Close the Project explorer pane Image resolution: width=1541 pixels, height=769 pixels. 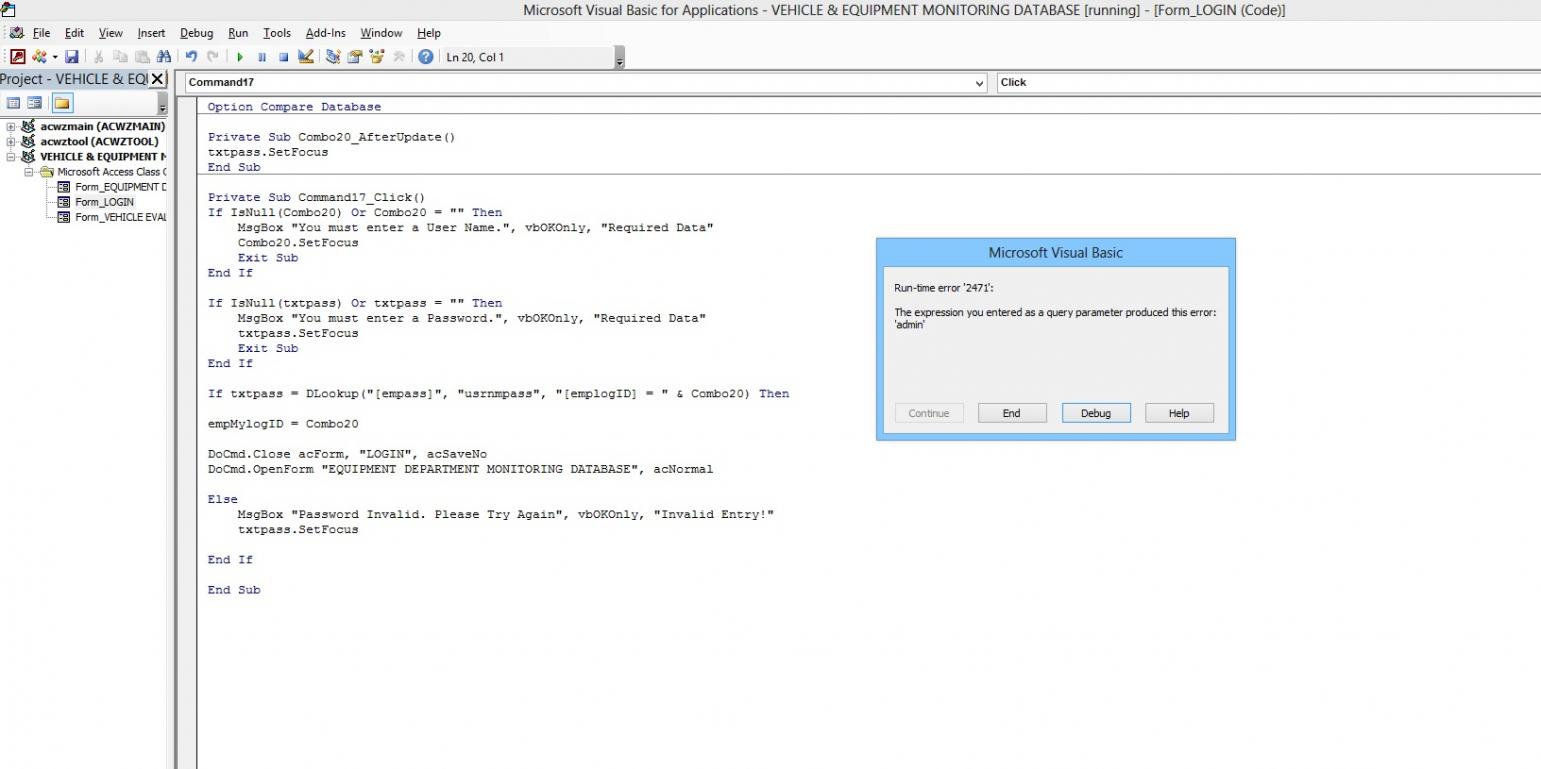(156, 79)
